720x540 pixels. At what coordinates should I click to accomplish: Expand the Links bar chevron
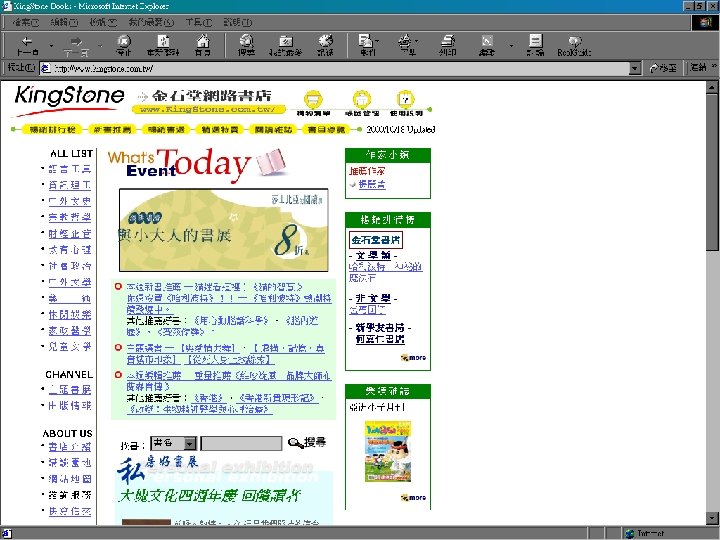coord(714,67)
